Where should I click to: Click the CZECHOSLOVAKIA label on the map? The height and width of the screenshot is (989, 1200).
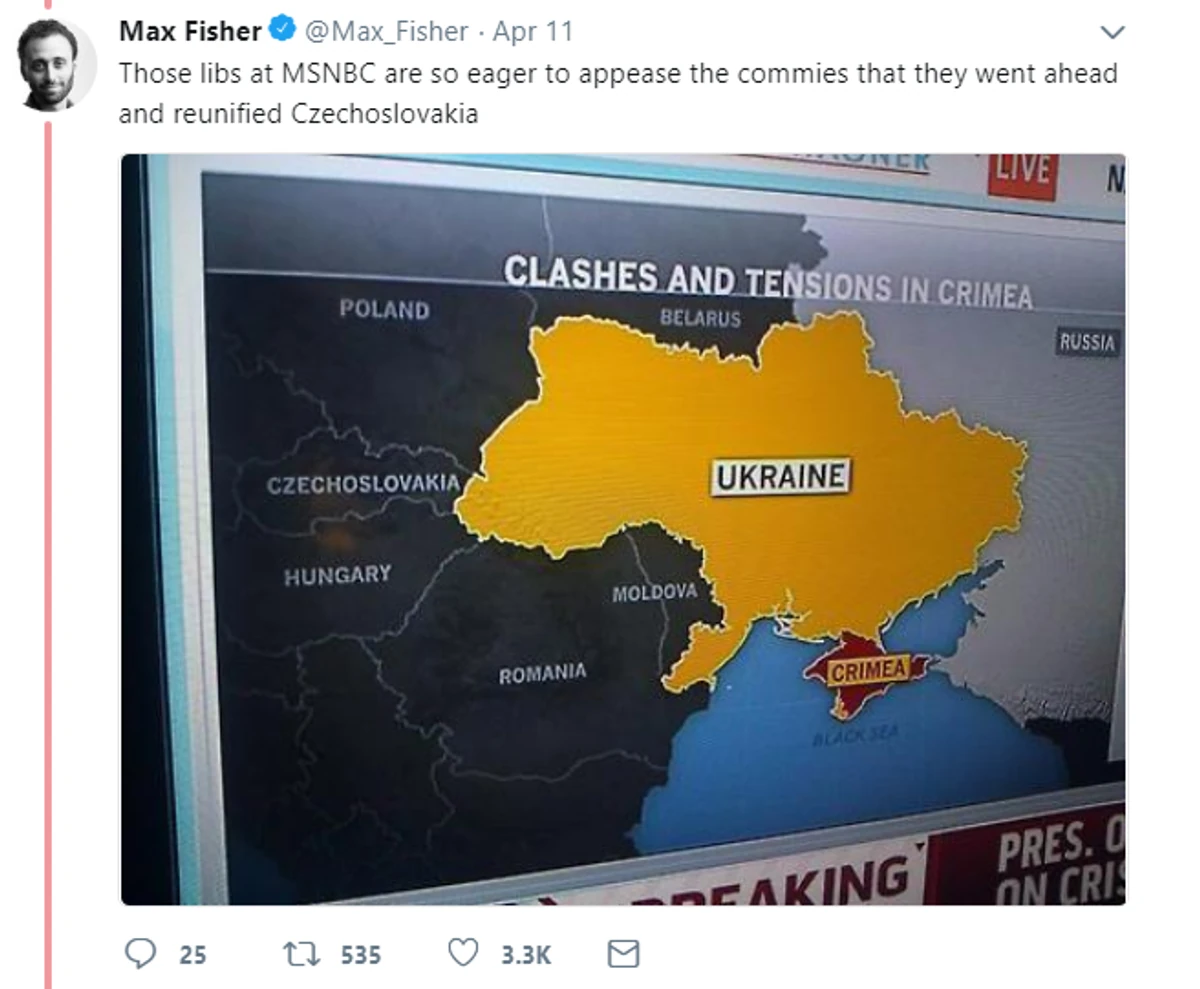coord(363,485)
